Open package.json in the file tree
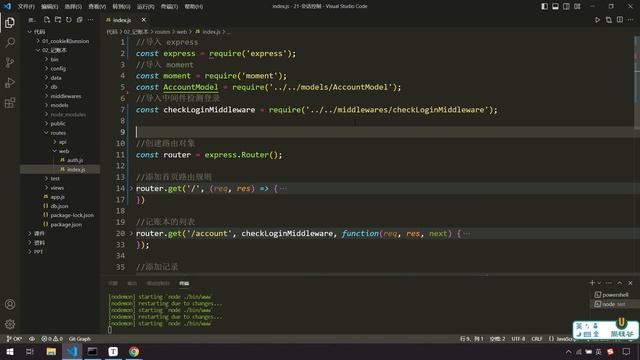 coord(66,224)
